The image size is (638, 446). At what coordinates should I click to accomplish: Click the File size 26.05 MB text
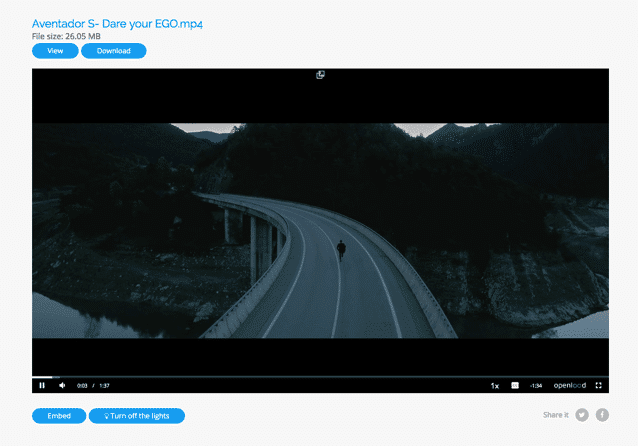(x=66, y=36)
